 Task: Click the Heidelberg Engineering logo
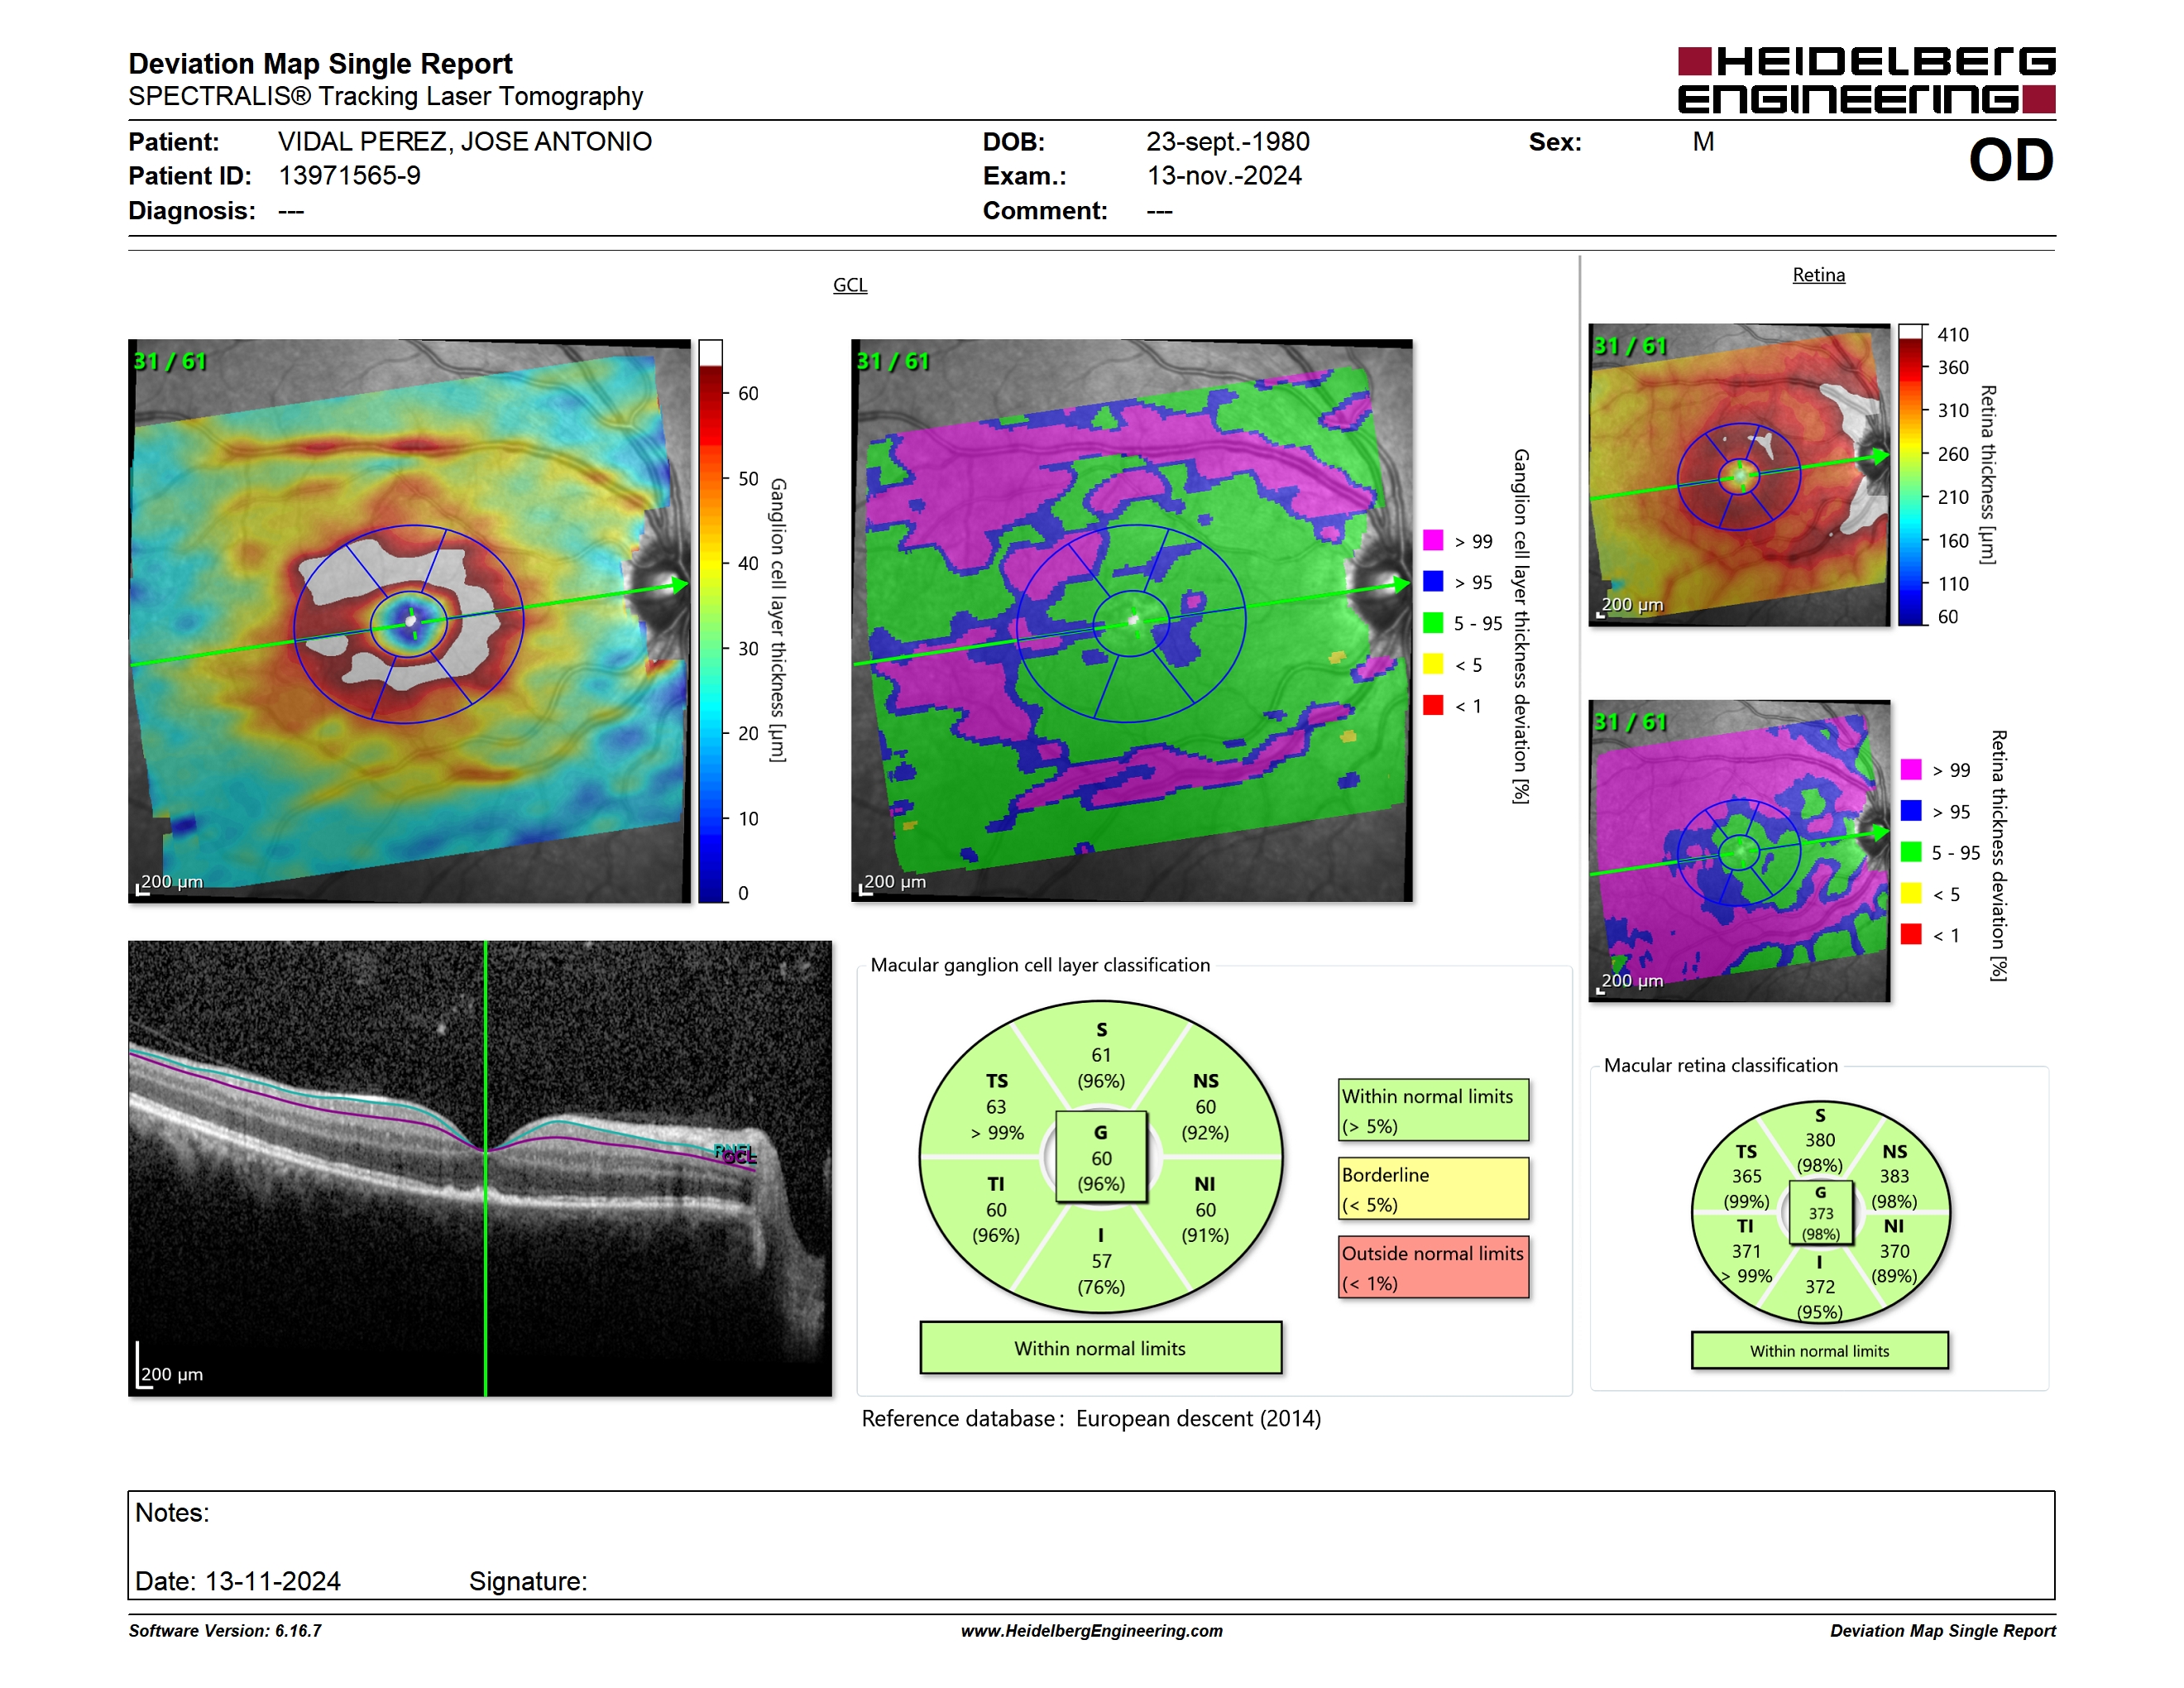pos(1866,80)
